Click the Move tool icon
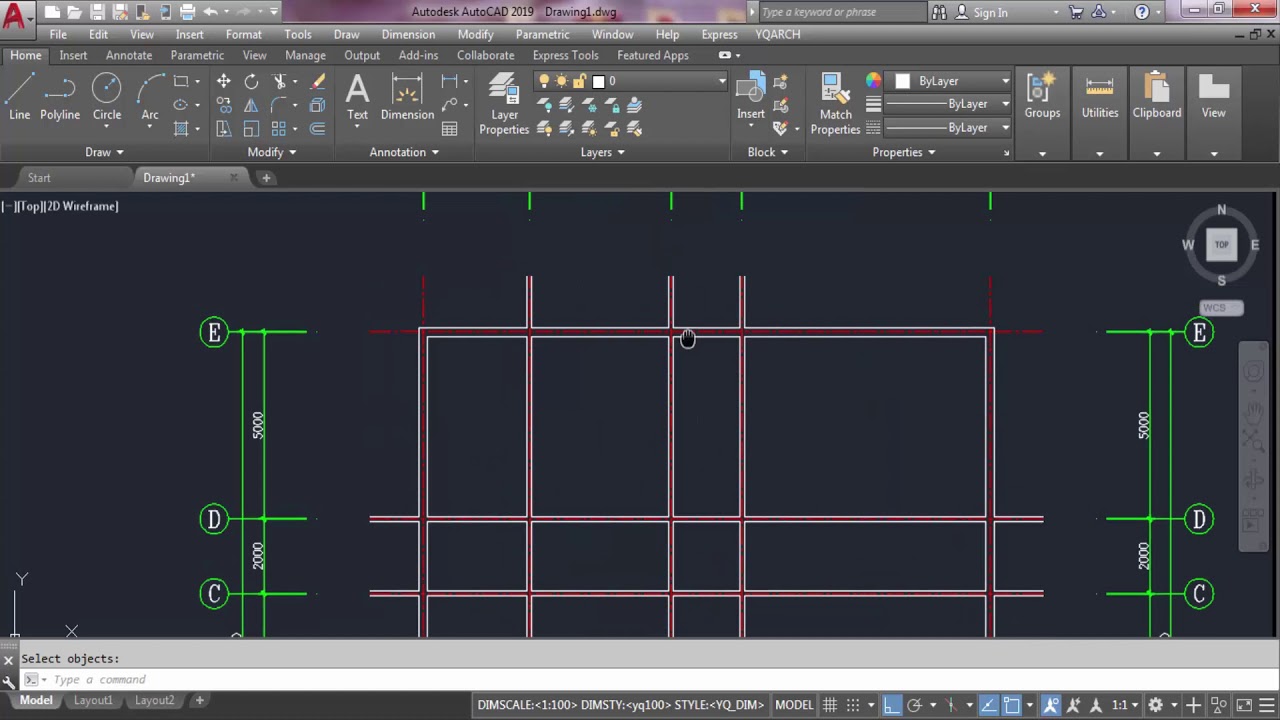This screenshot has height=720, width=1280. point(224,82)
